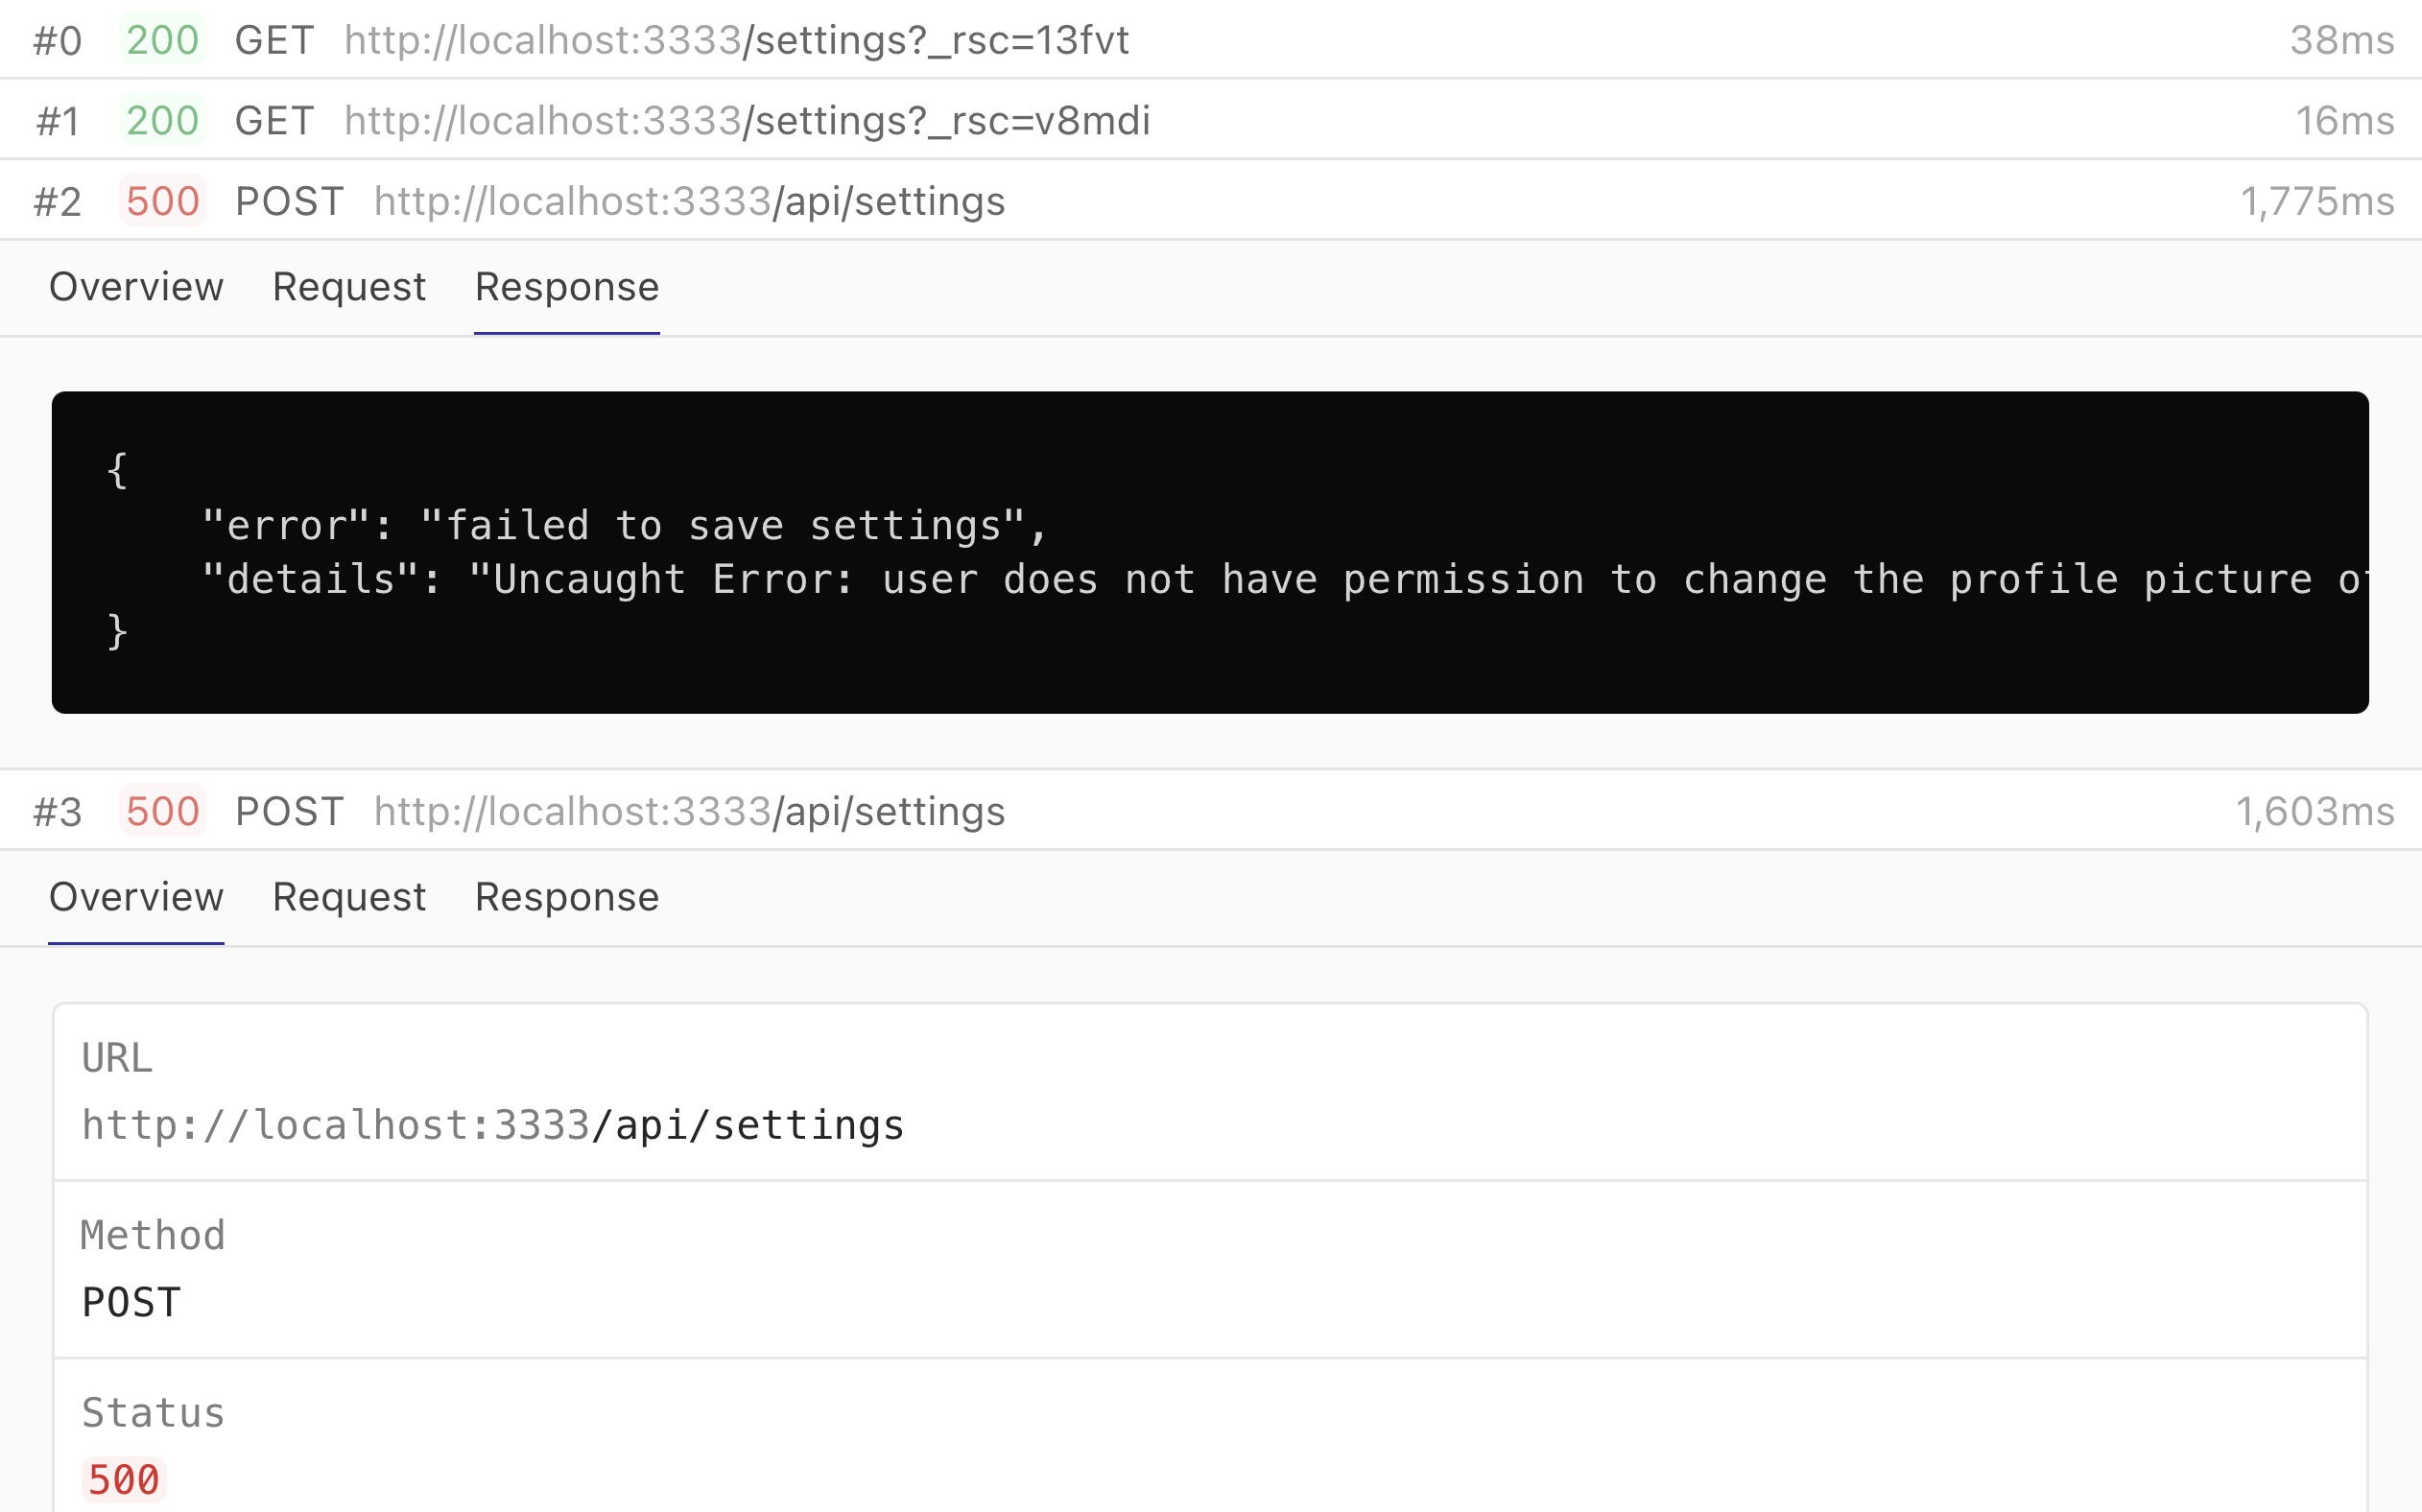Collapse request #3 POST api/settings row
Screen dimensions: 2422x1512
click(x=1211, y=810)
